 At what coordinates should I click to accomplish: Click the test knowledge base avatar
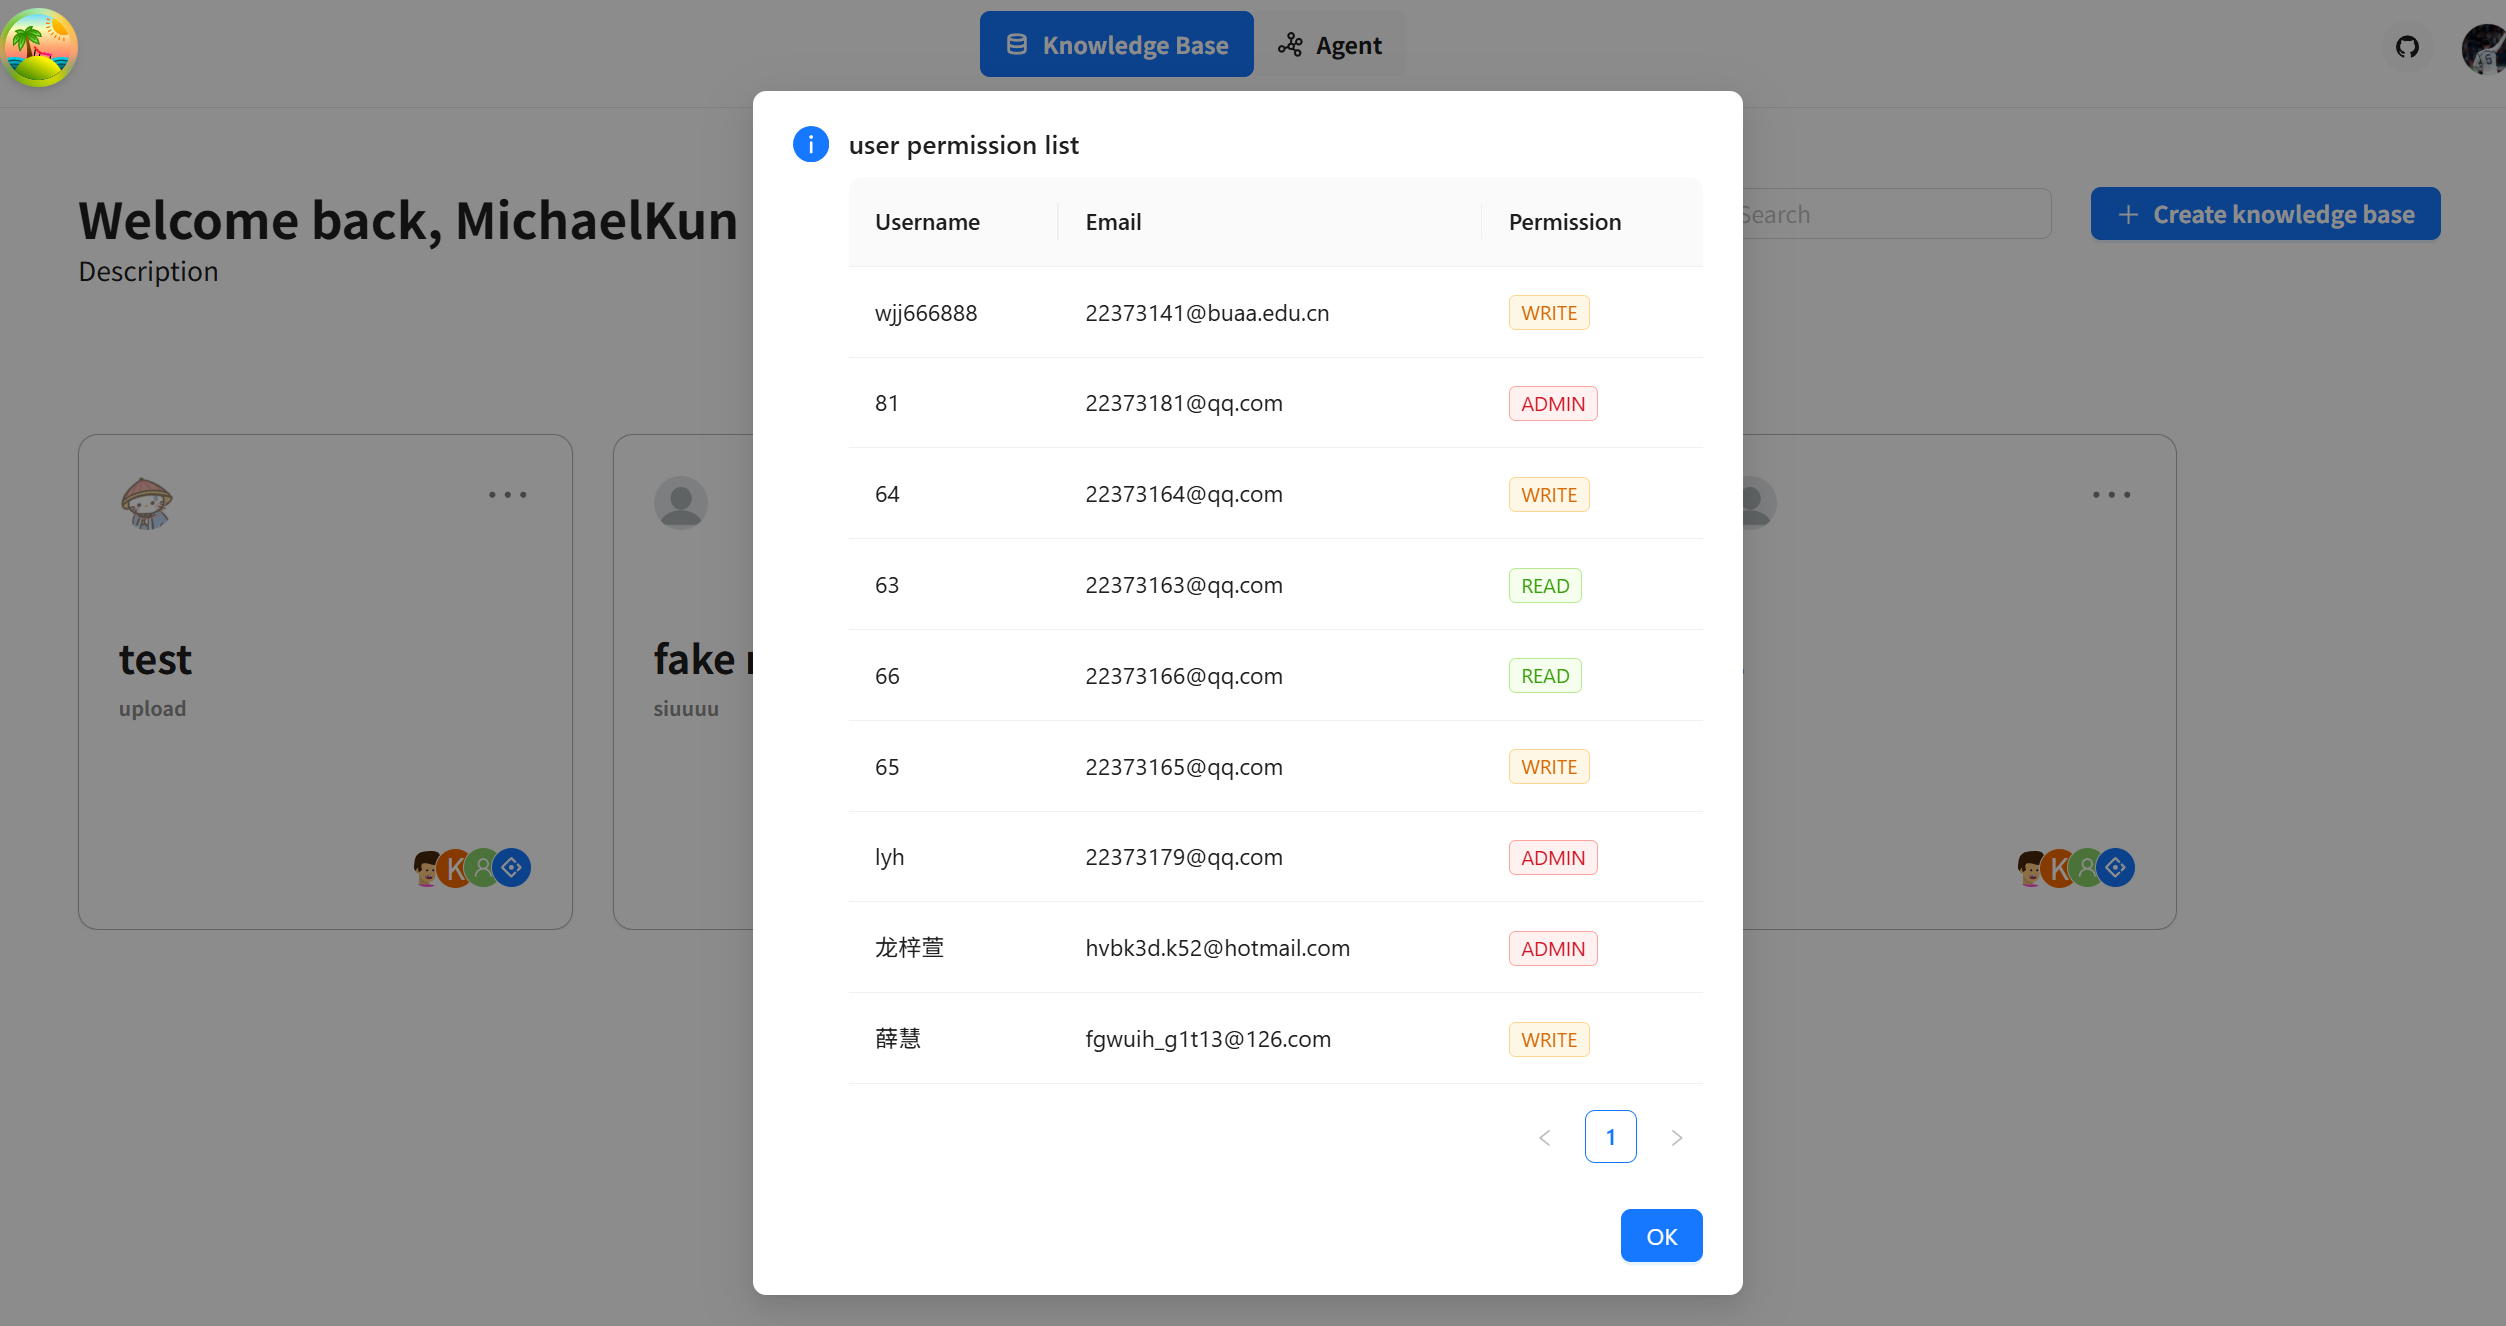coord(147,503)
